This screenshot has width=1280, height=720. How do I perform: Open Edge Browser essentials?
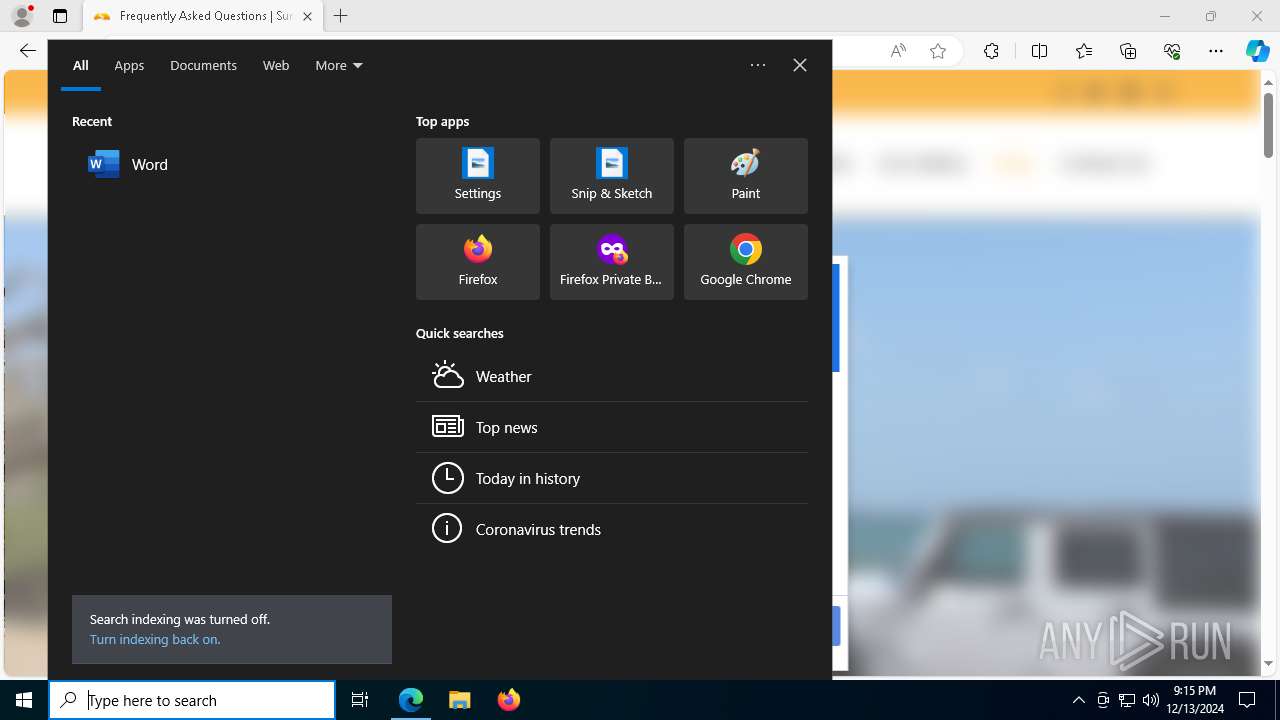1172,51
